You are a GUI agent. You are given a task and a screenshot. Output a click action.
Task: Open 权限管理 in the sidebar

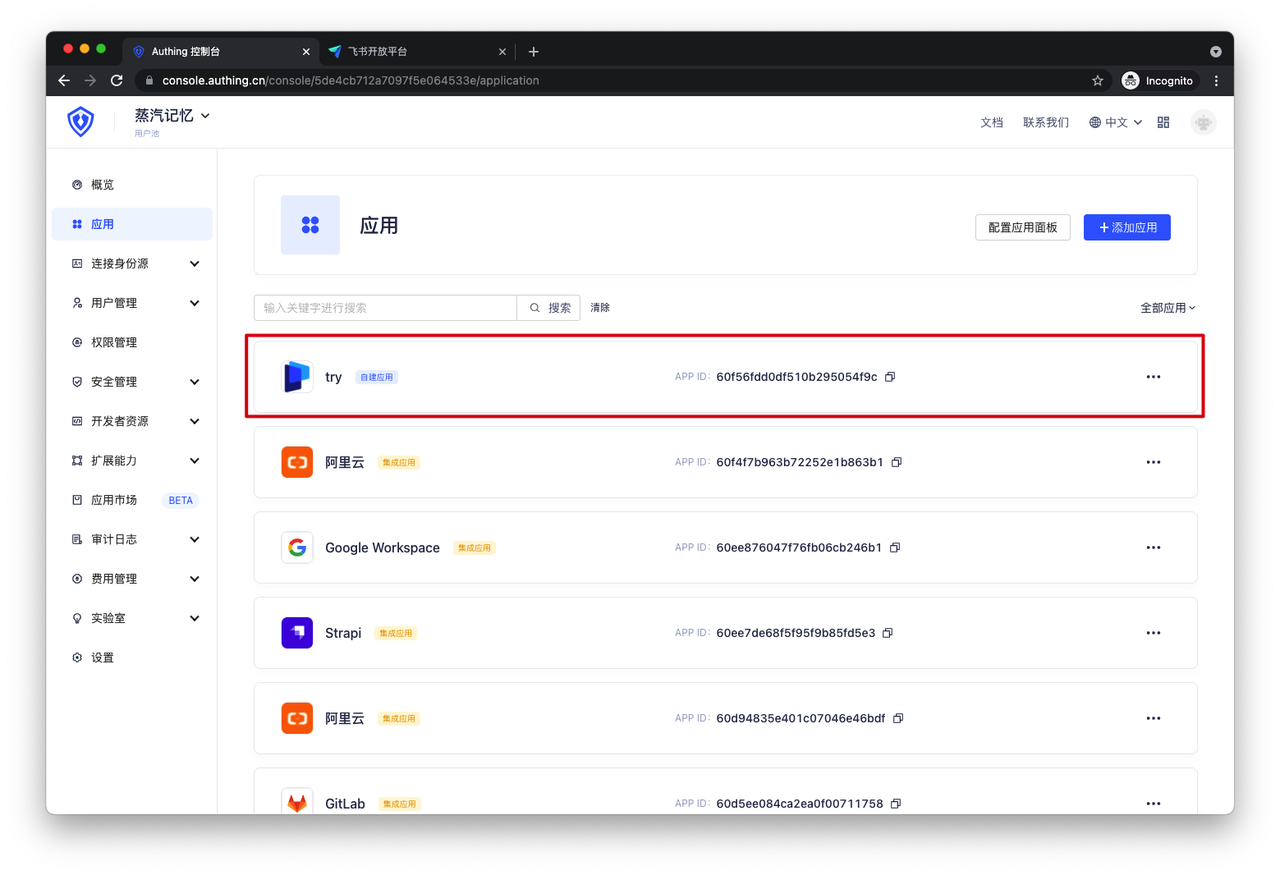133,342
